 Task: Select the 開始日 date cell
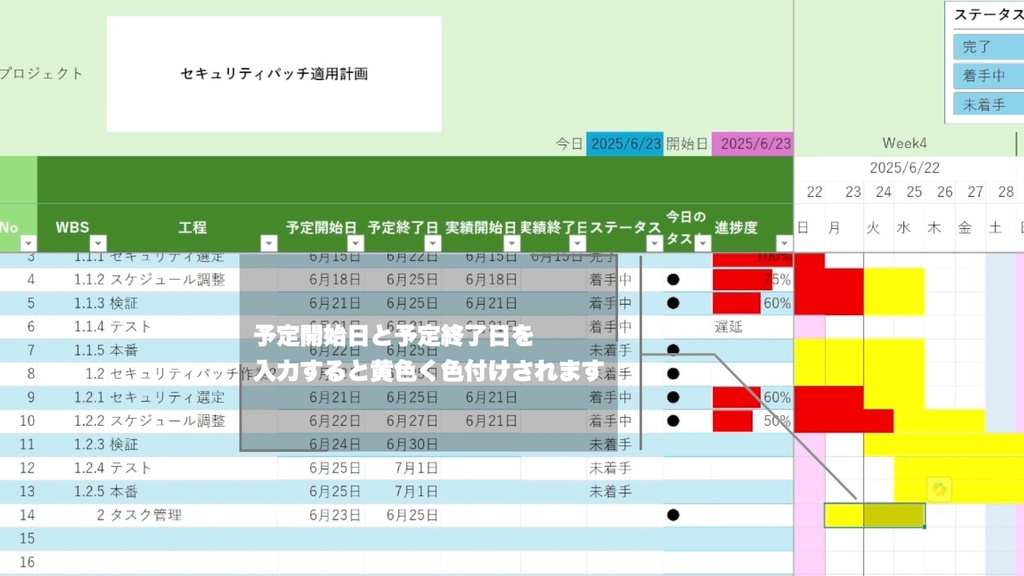[x=756, y=143]
